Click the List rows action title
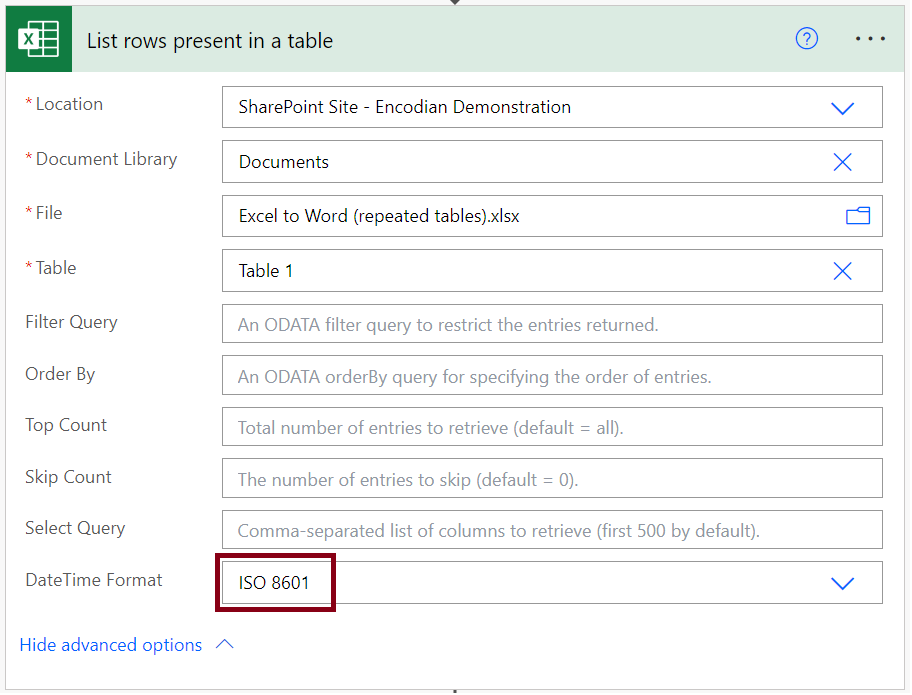Viewport: 912px width, 695px height. coord(211,41)
